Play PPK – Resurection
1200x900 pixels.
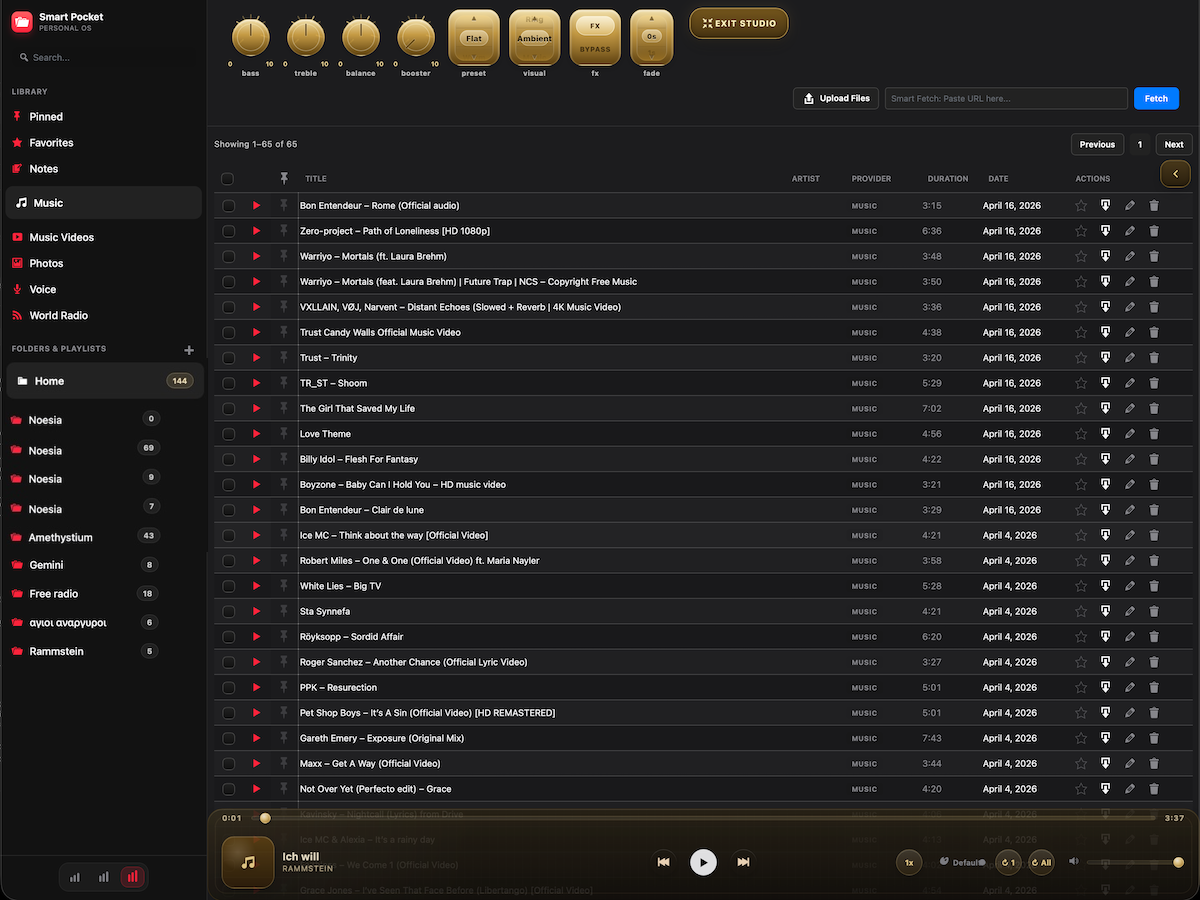pyautogui.click(x=257, y=687)
